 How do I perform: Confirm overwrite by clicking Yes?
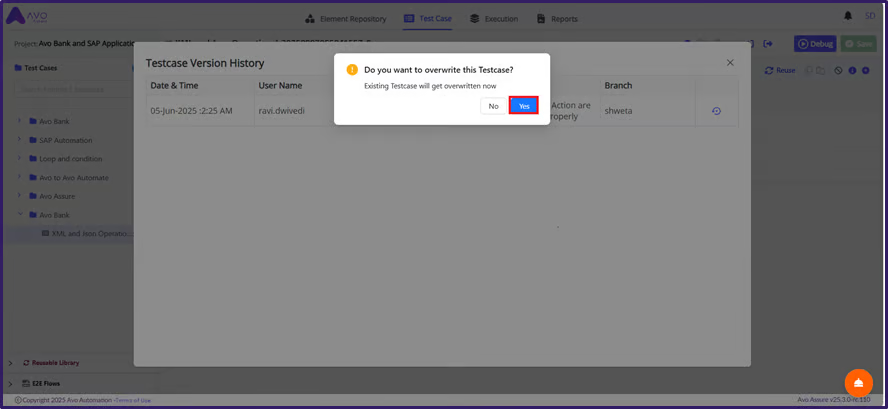(524, 106)
